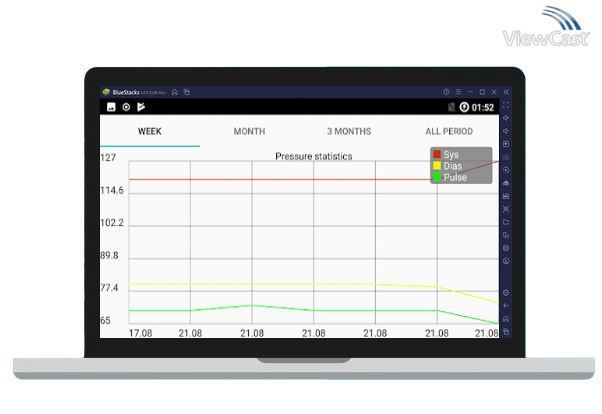Open the multi-instance manager icon in sidebar
The height and width of the screenshot is (414, 602).
tap(506, 235)
